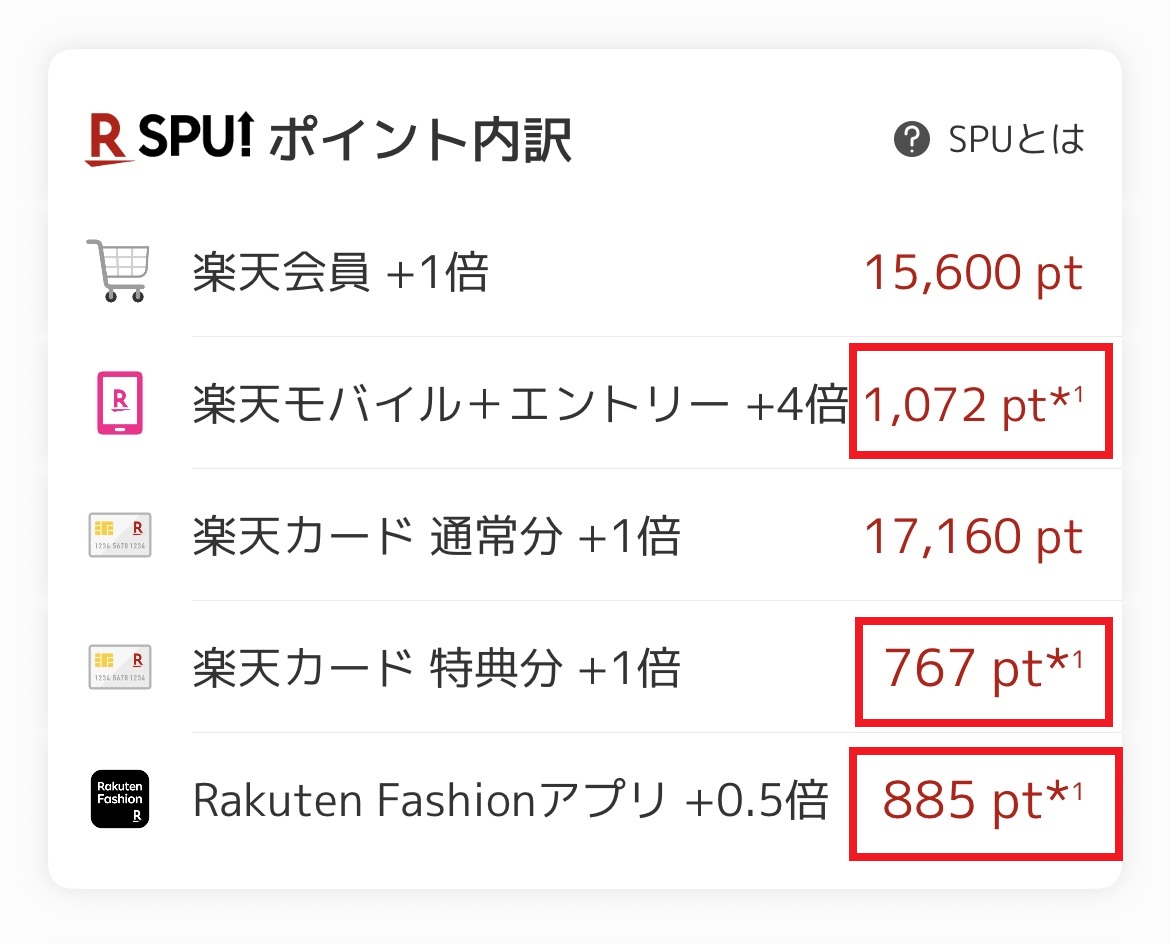
Task: Click the 15,600 pt value
Action: pyautogui.click(x=973, y=272)
